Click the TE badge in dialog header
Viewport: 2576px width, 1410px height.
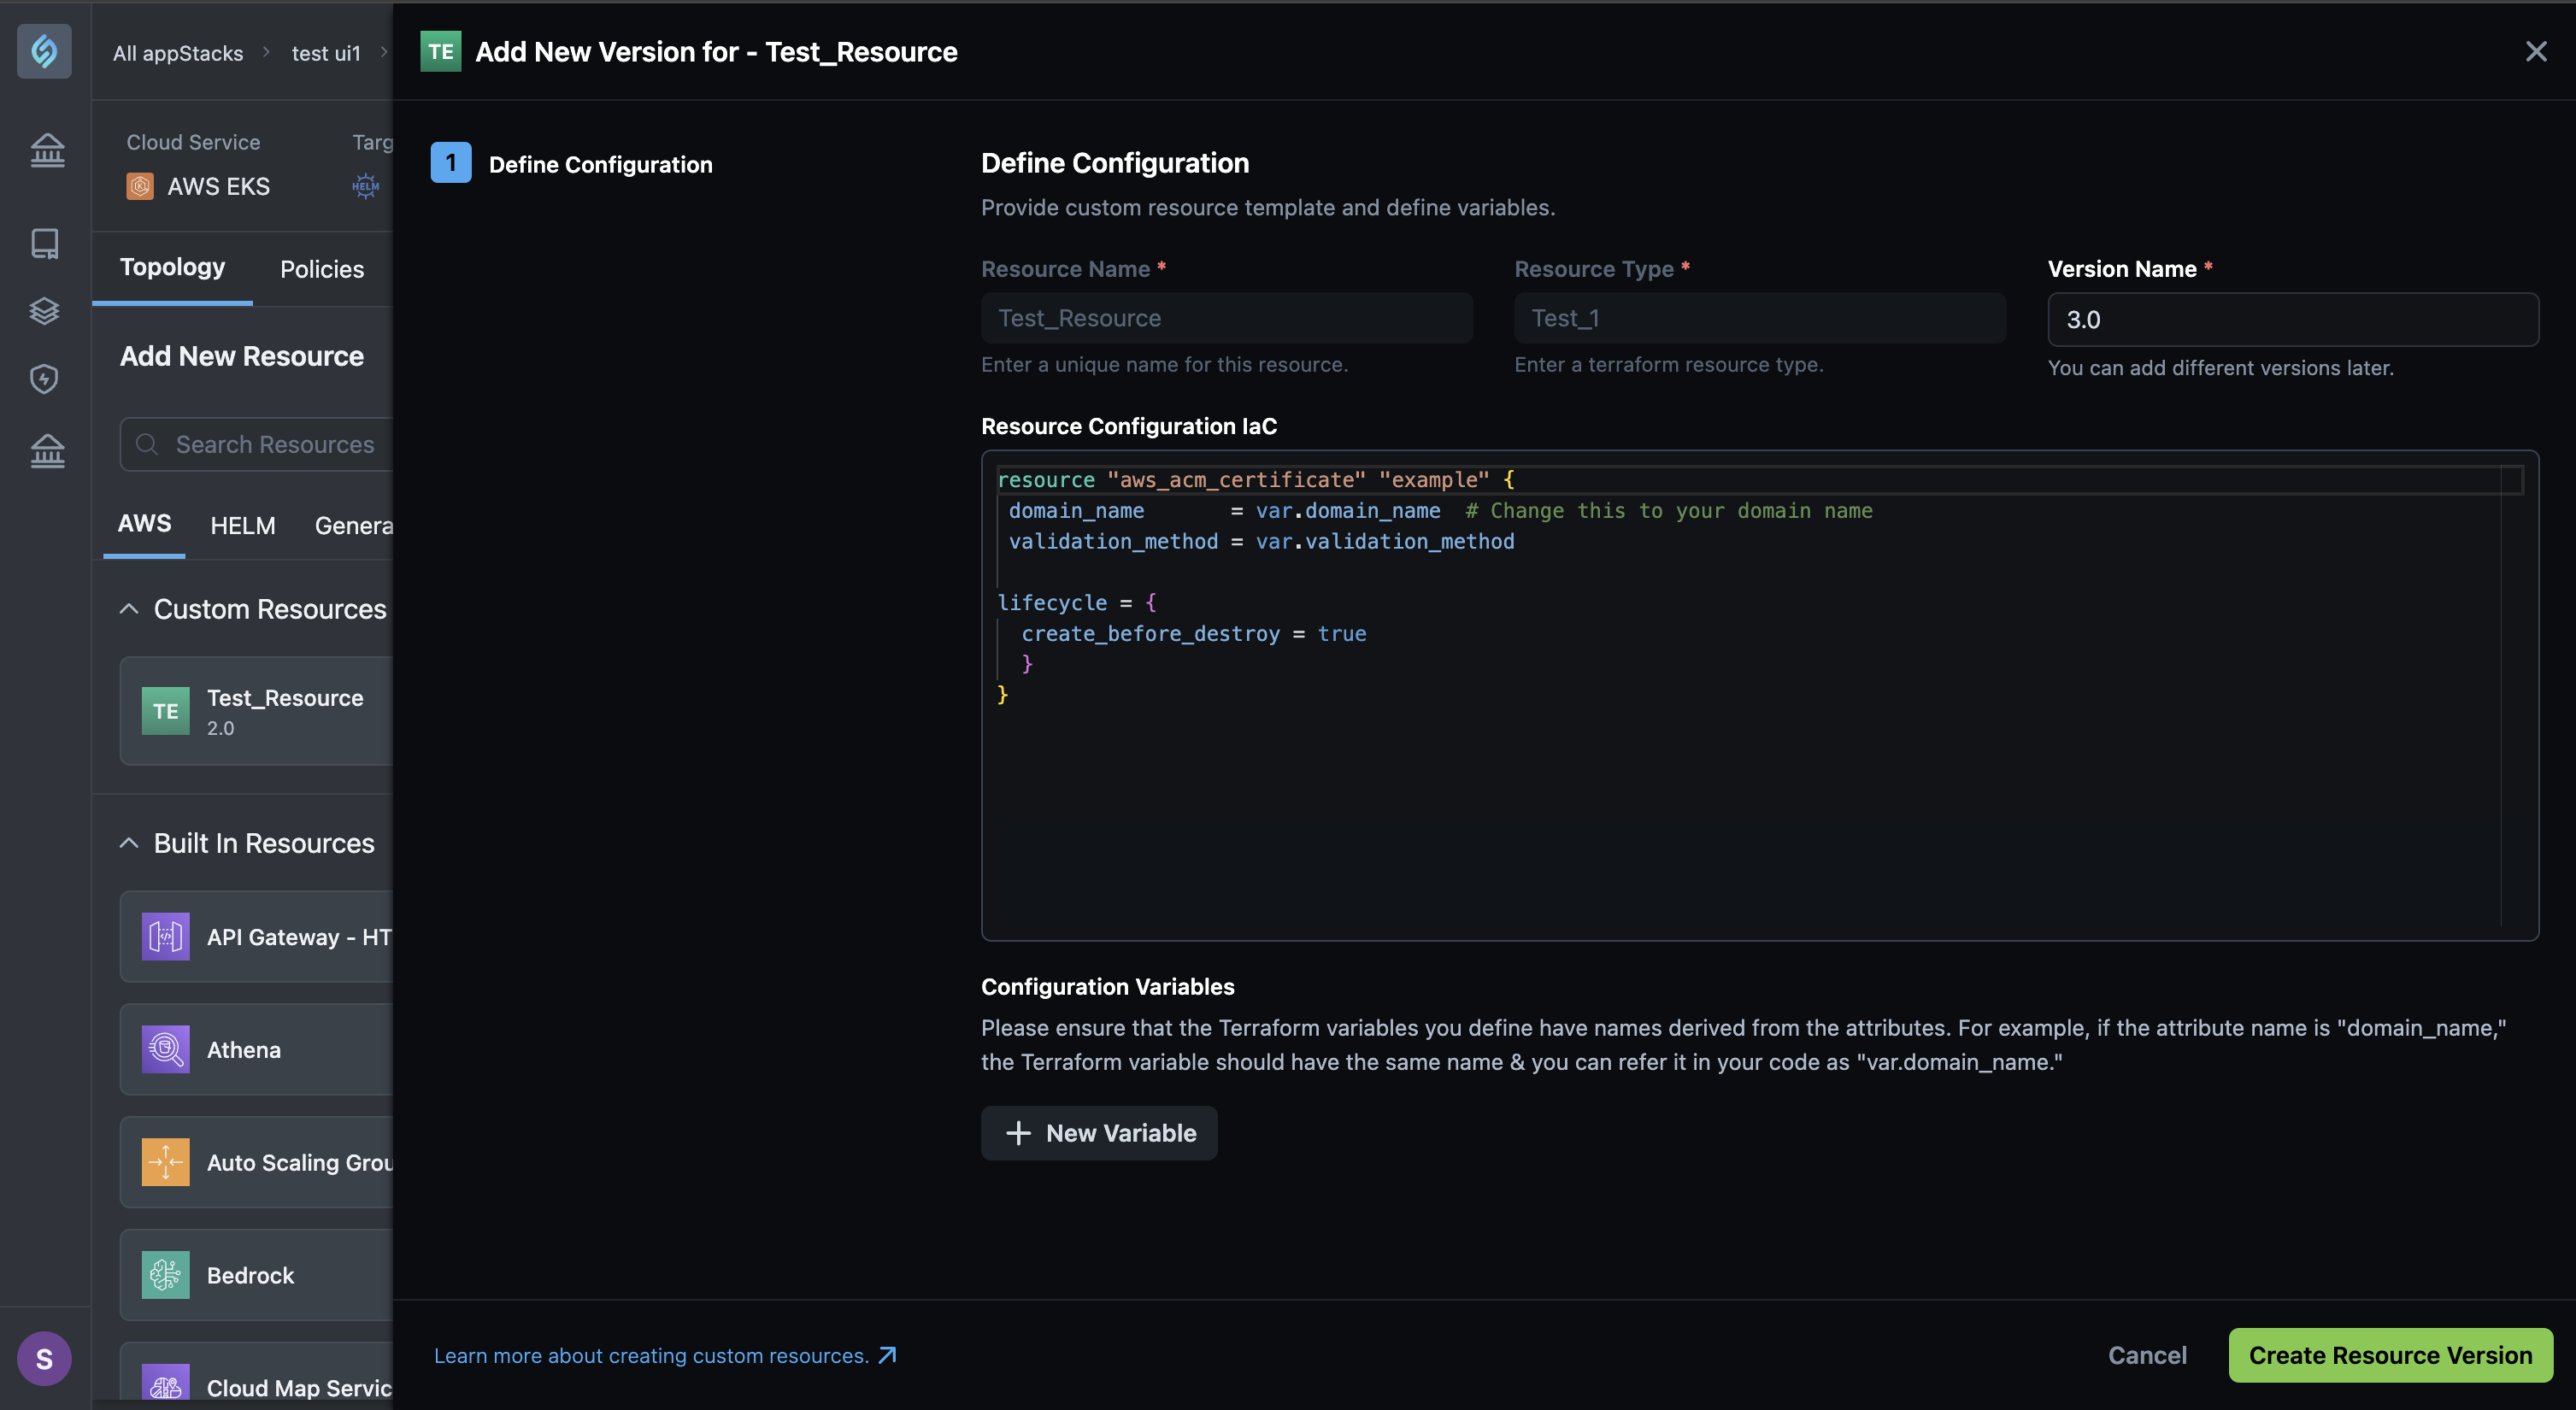coord(440,51)
